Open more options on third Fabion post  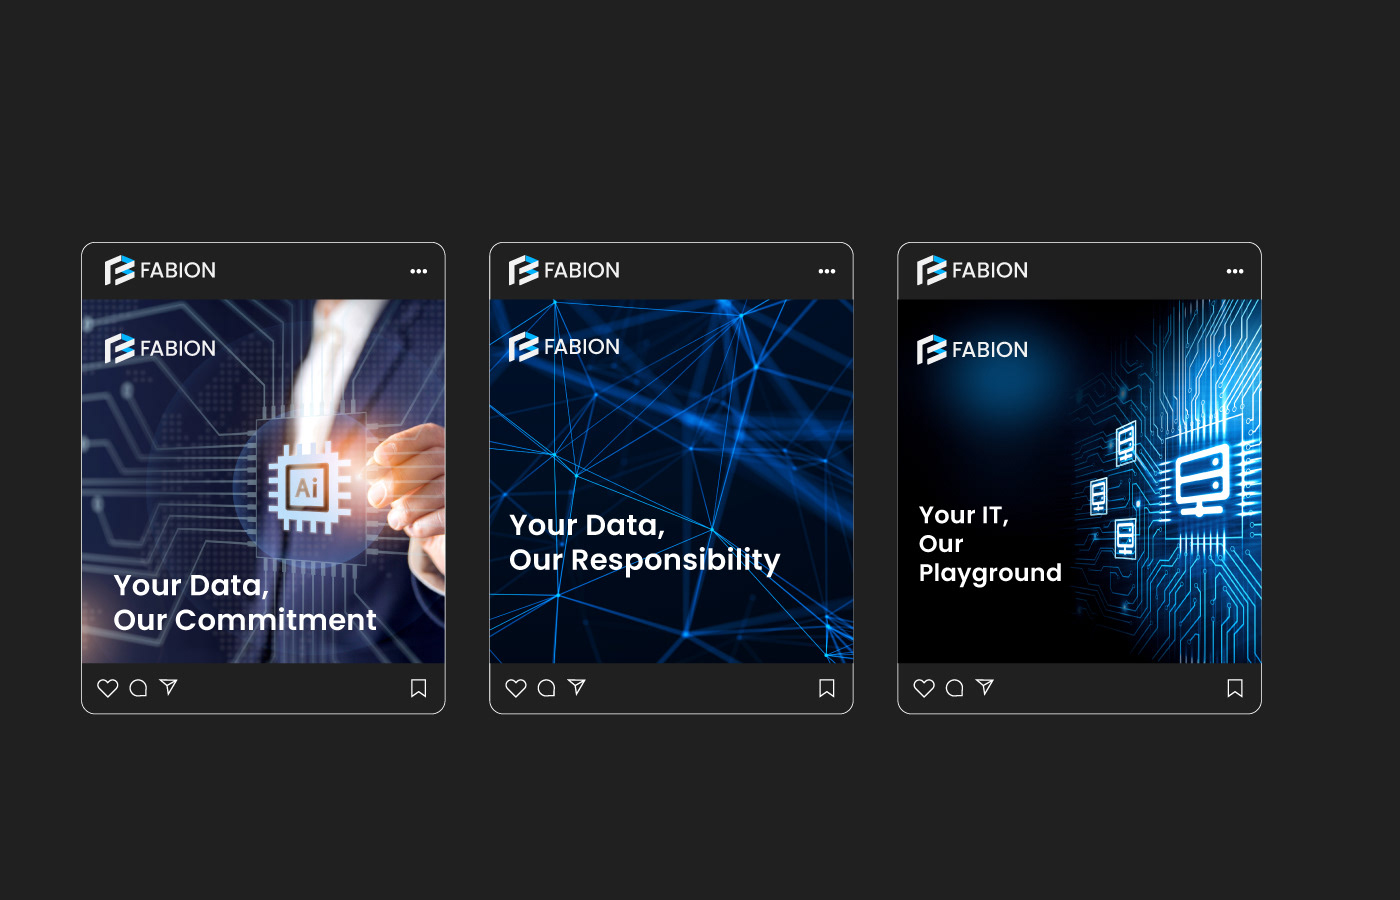click(1235, 271)
